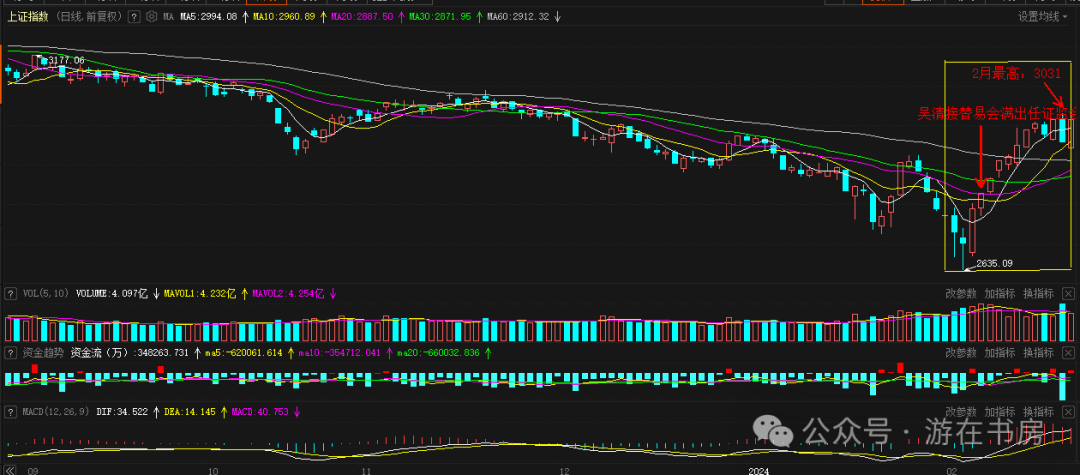The image size is (1080, 475).
Task: Open help icon for 资金趋势 indicator
Action: pyautogui.click(x=10, y=352)
